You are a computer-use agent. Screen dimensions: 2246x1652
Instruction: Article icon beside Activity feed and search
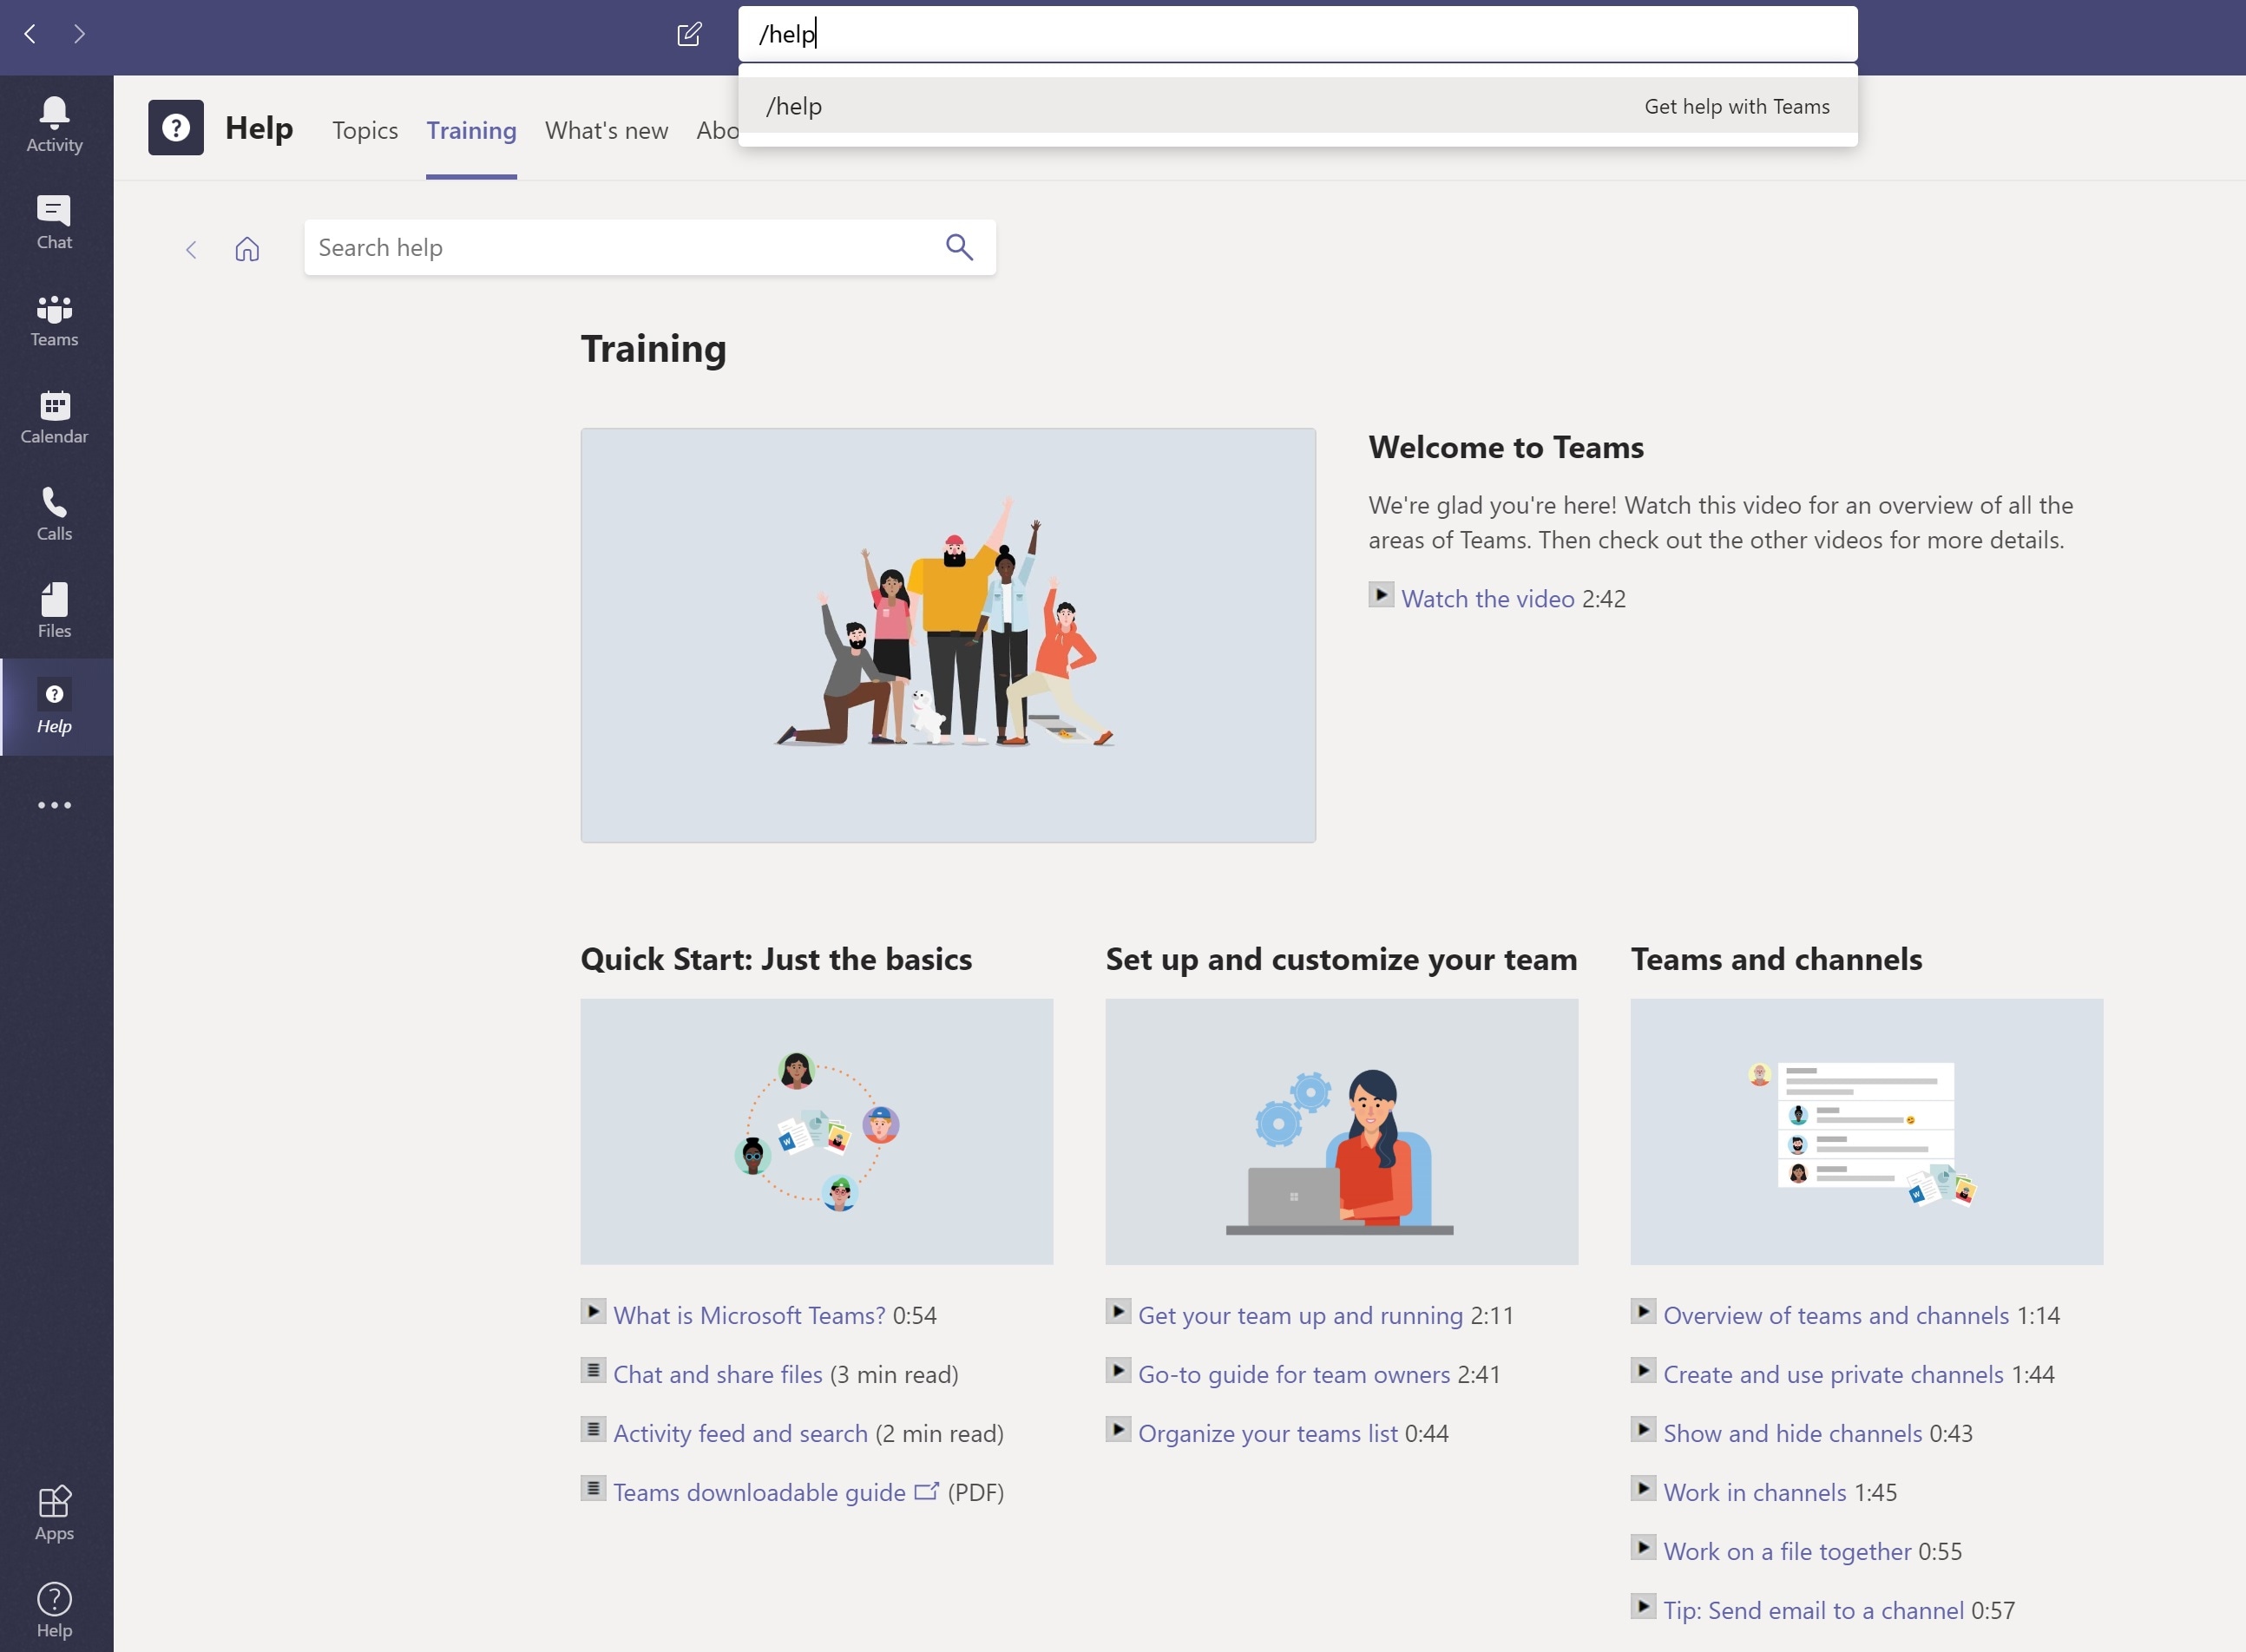[593, 1429]
